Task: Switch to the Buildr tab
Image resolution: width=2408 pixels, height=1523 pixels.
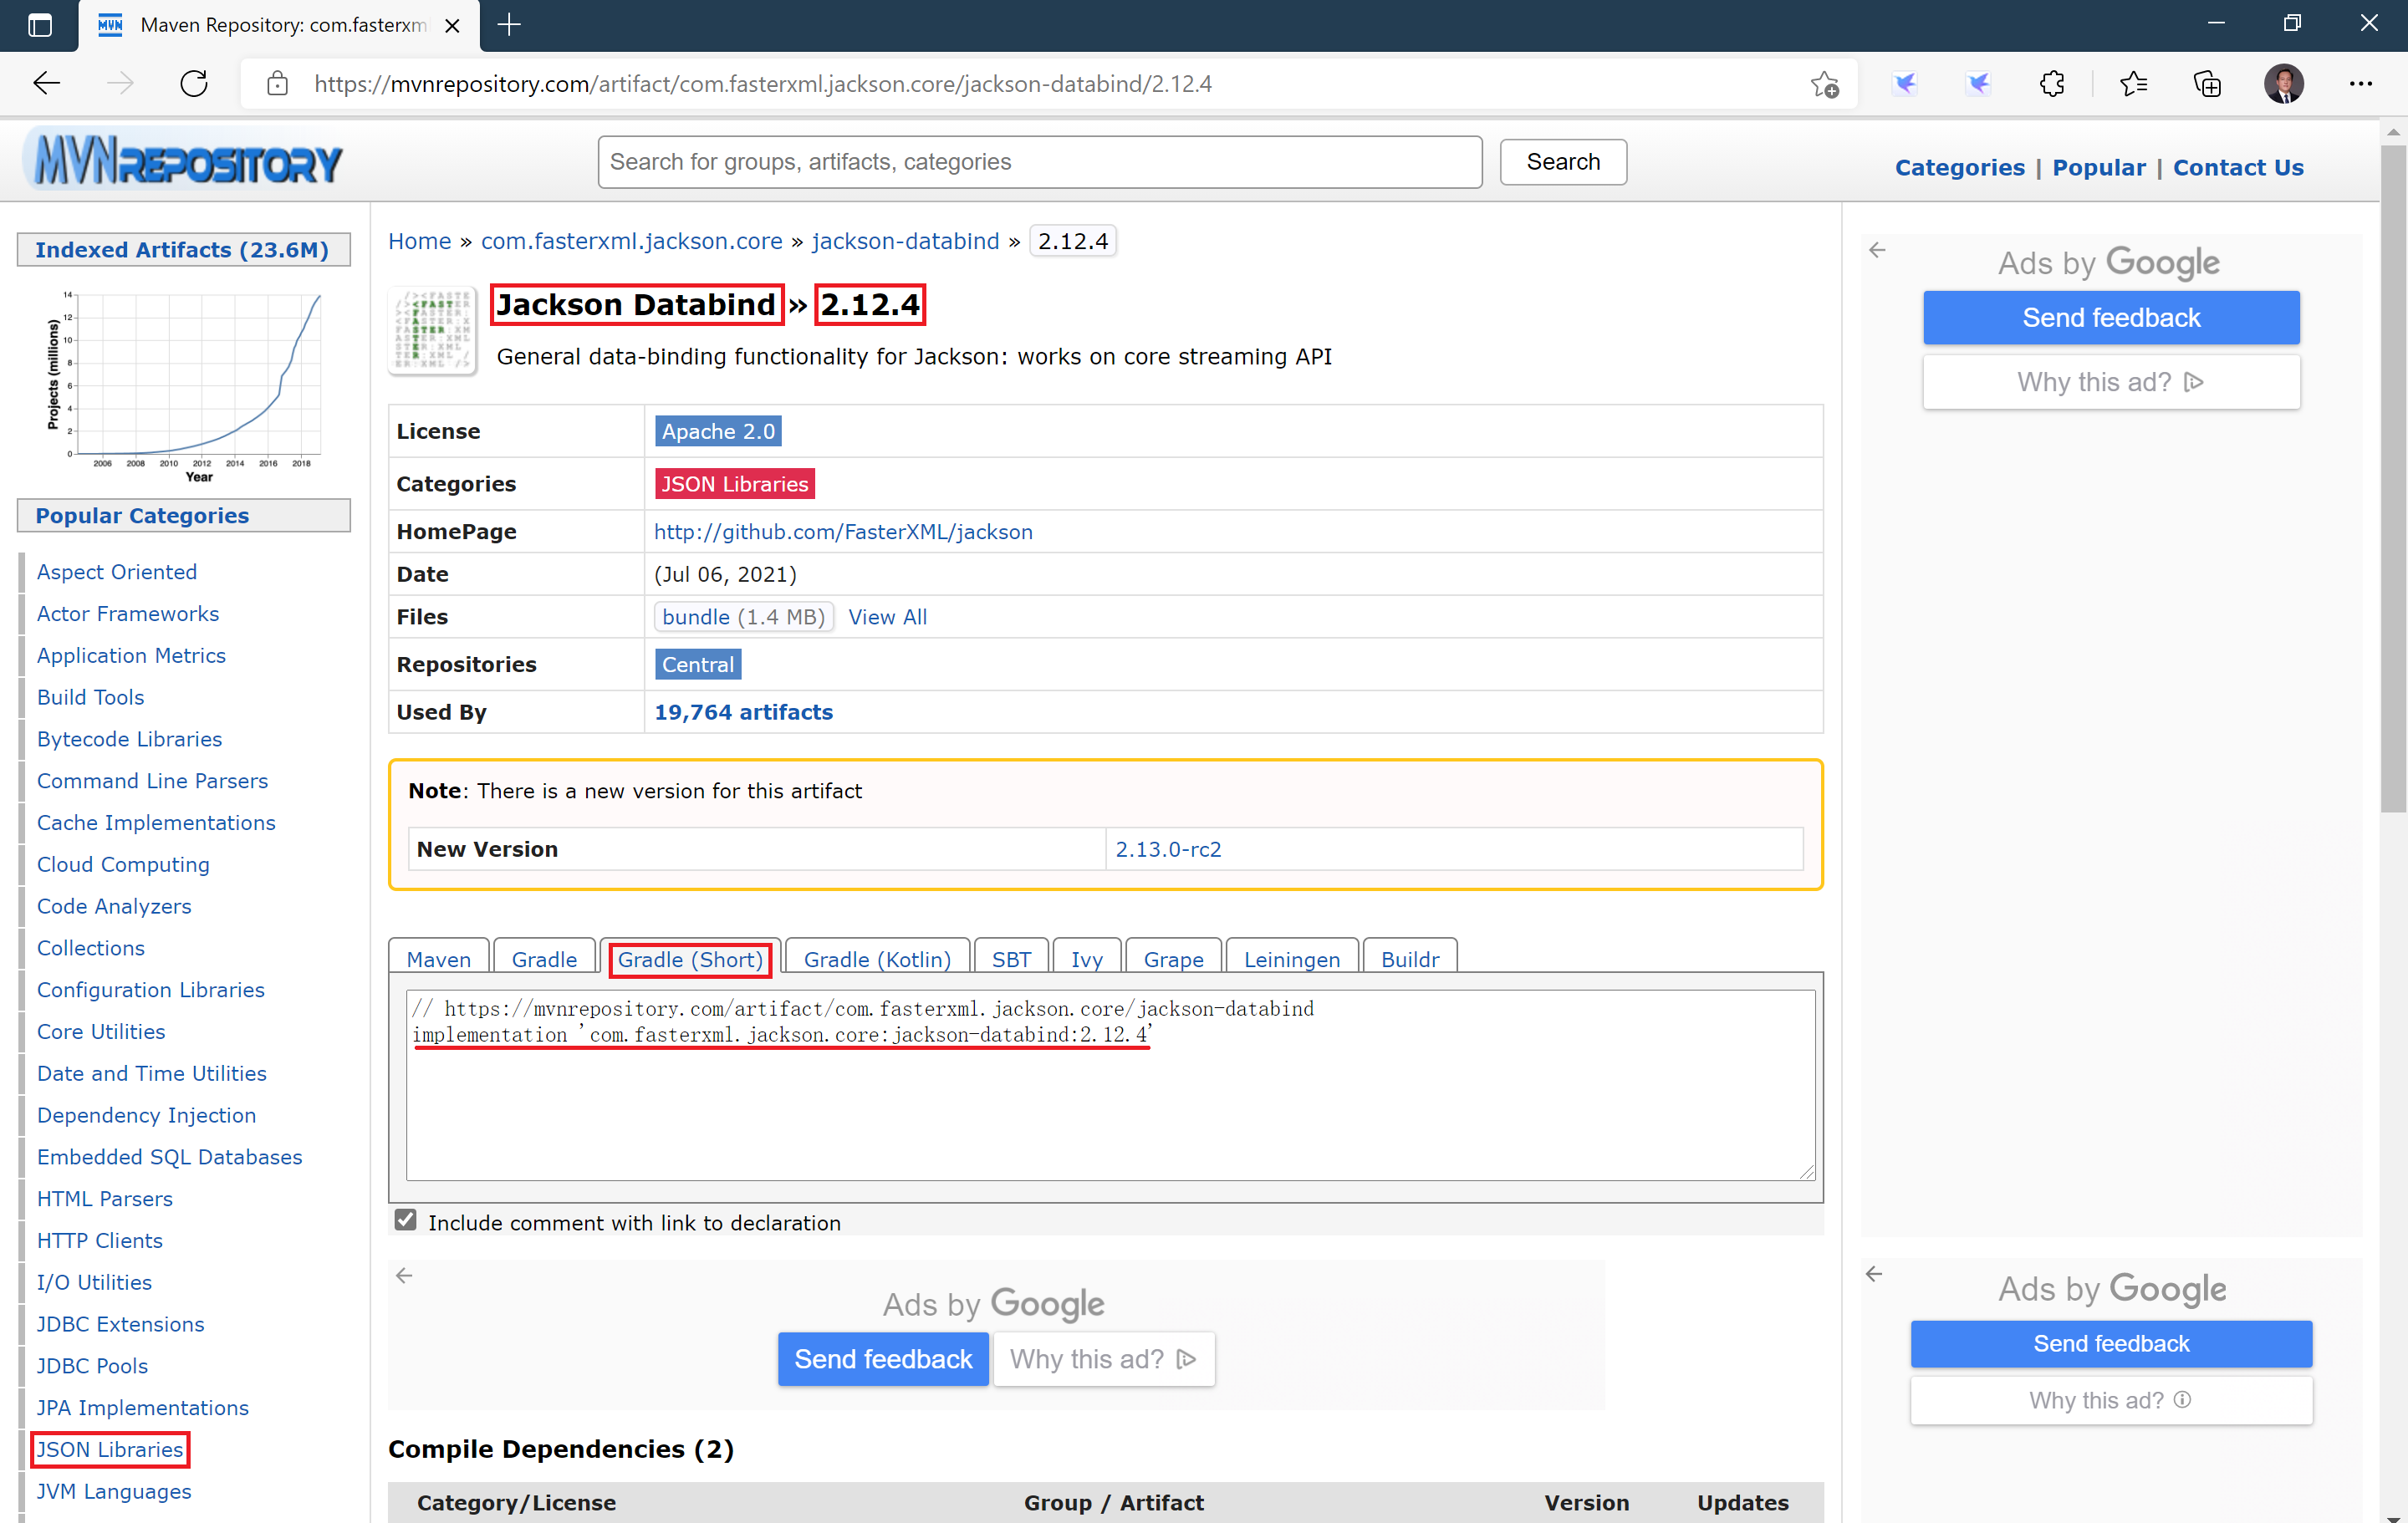Action: 1410,959
